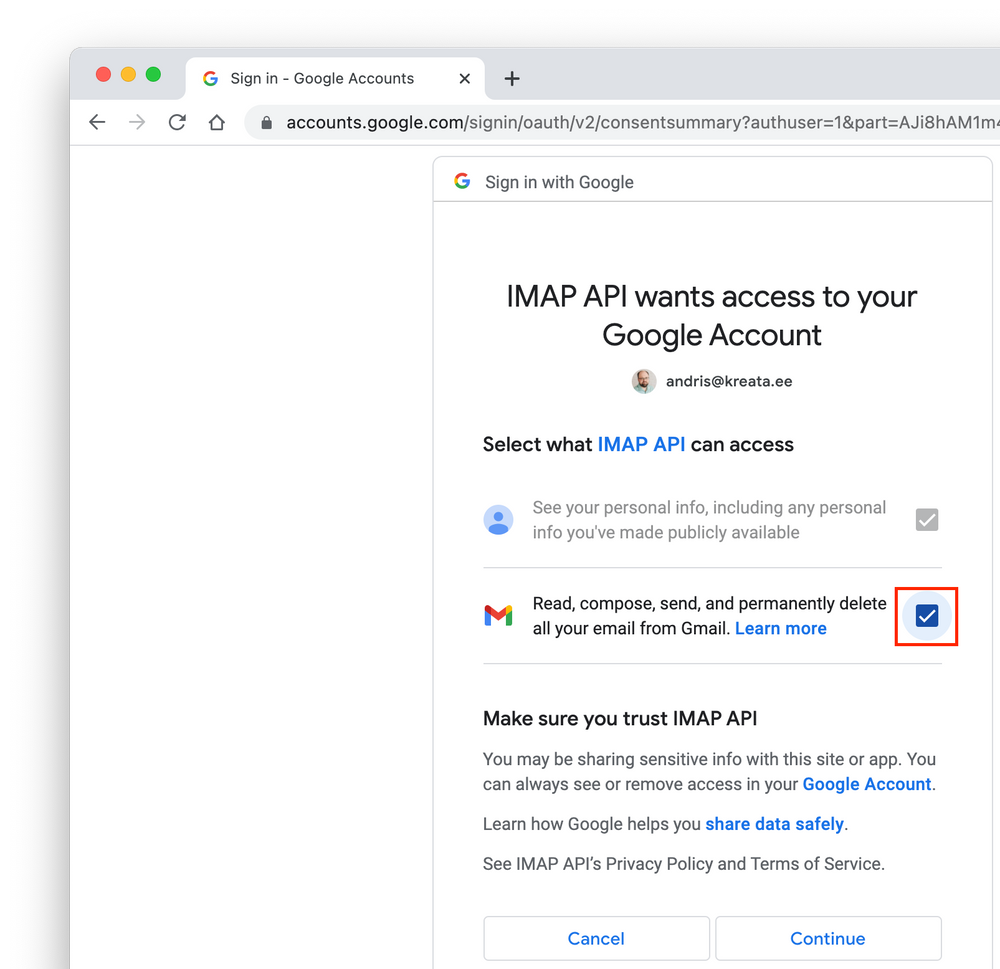Toggle the highlighted Gmail permission checkbox

pos(925,616)
